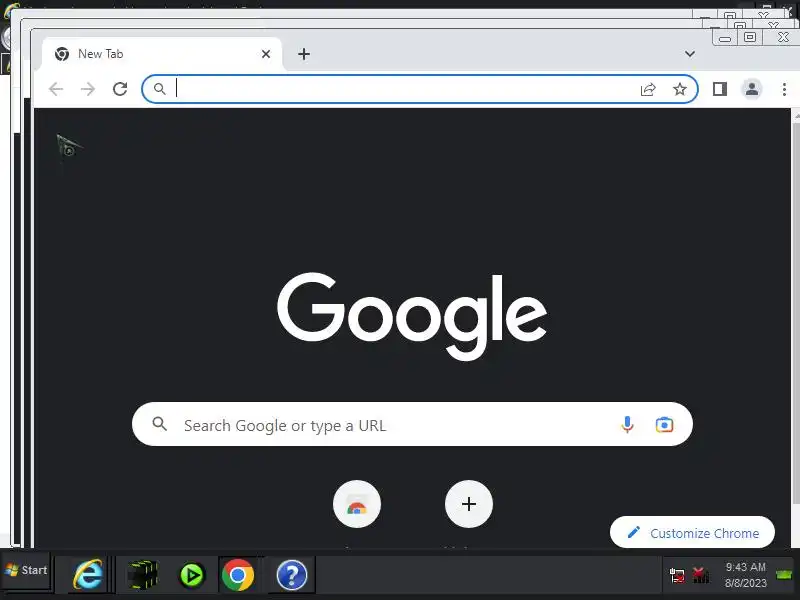Click the Chrome icon in the taskbar
The height and width of the screenshot is (600, 800).
point(238,575)
